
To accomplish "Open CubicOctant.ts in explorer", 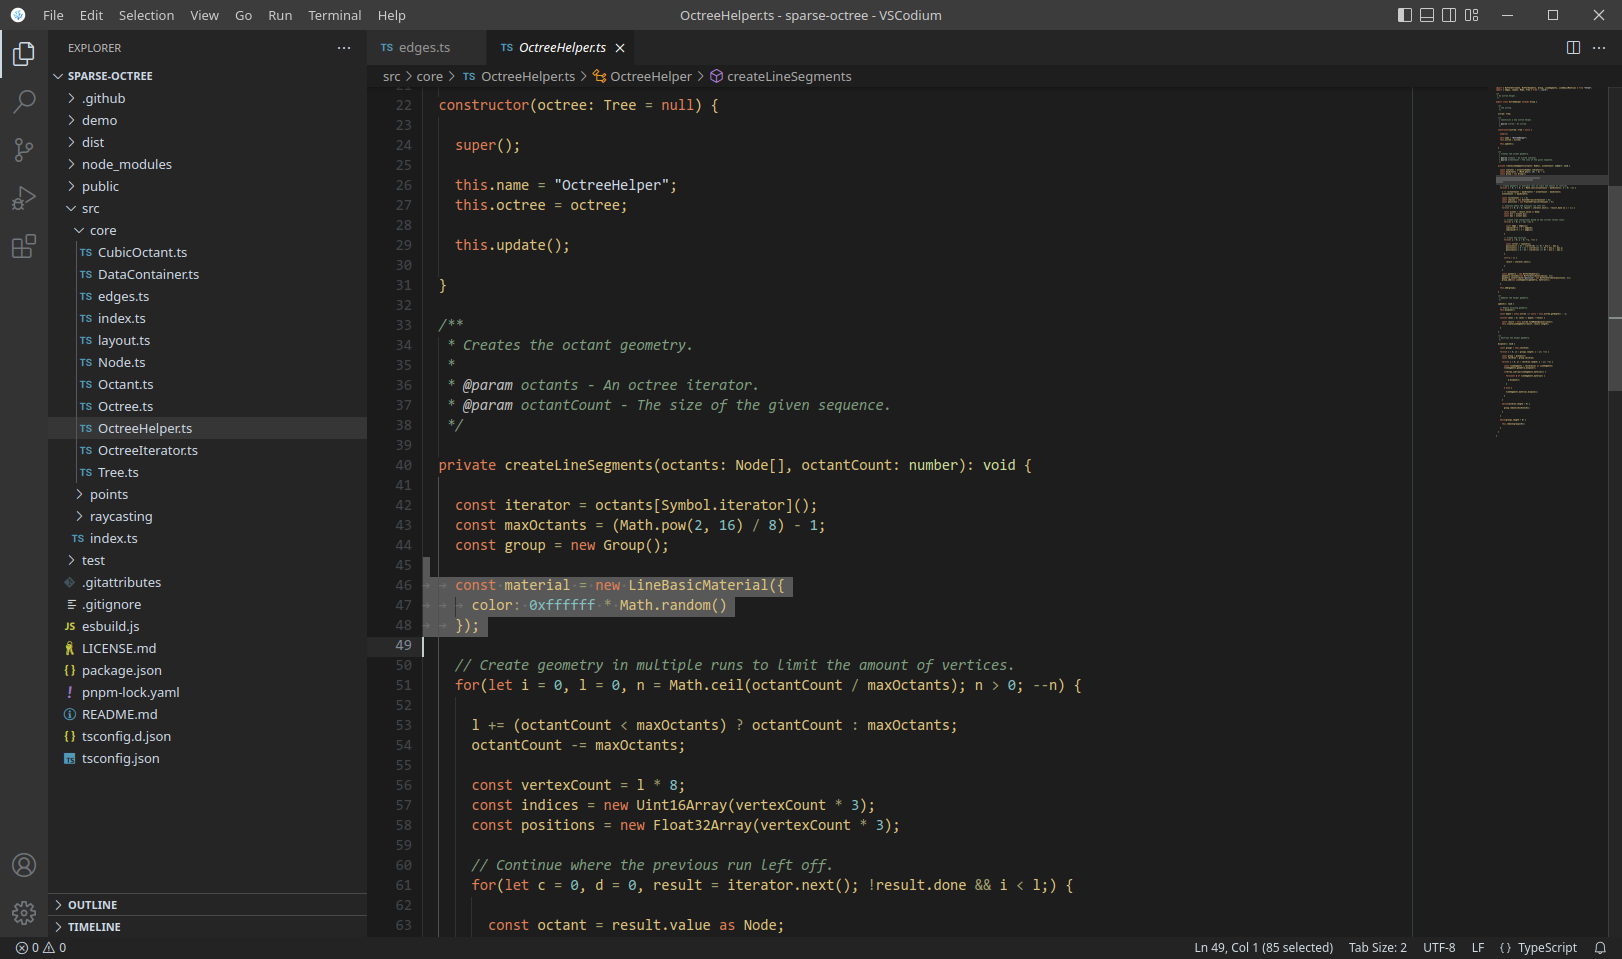I will [x=208, y=252].
